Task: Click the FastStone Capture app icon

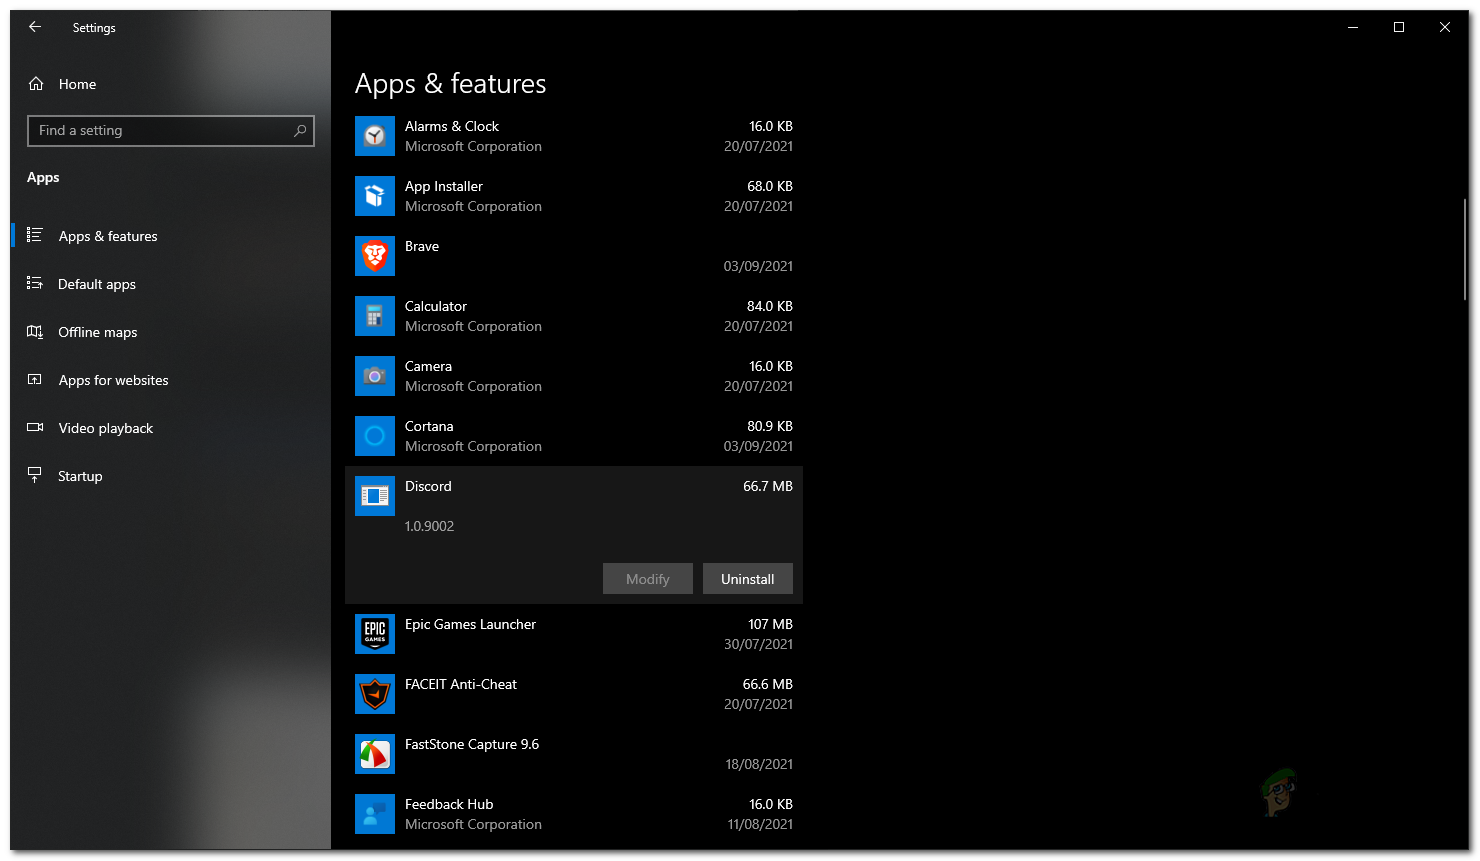Action: 375,754
